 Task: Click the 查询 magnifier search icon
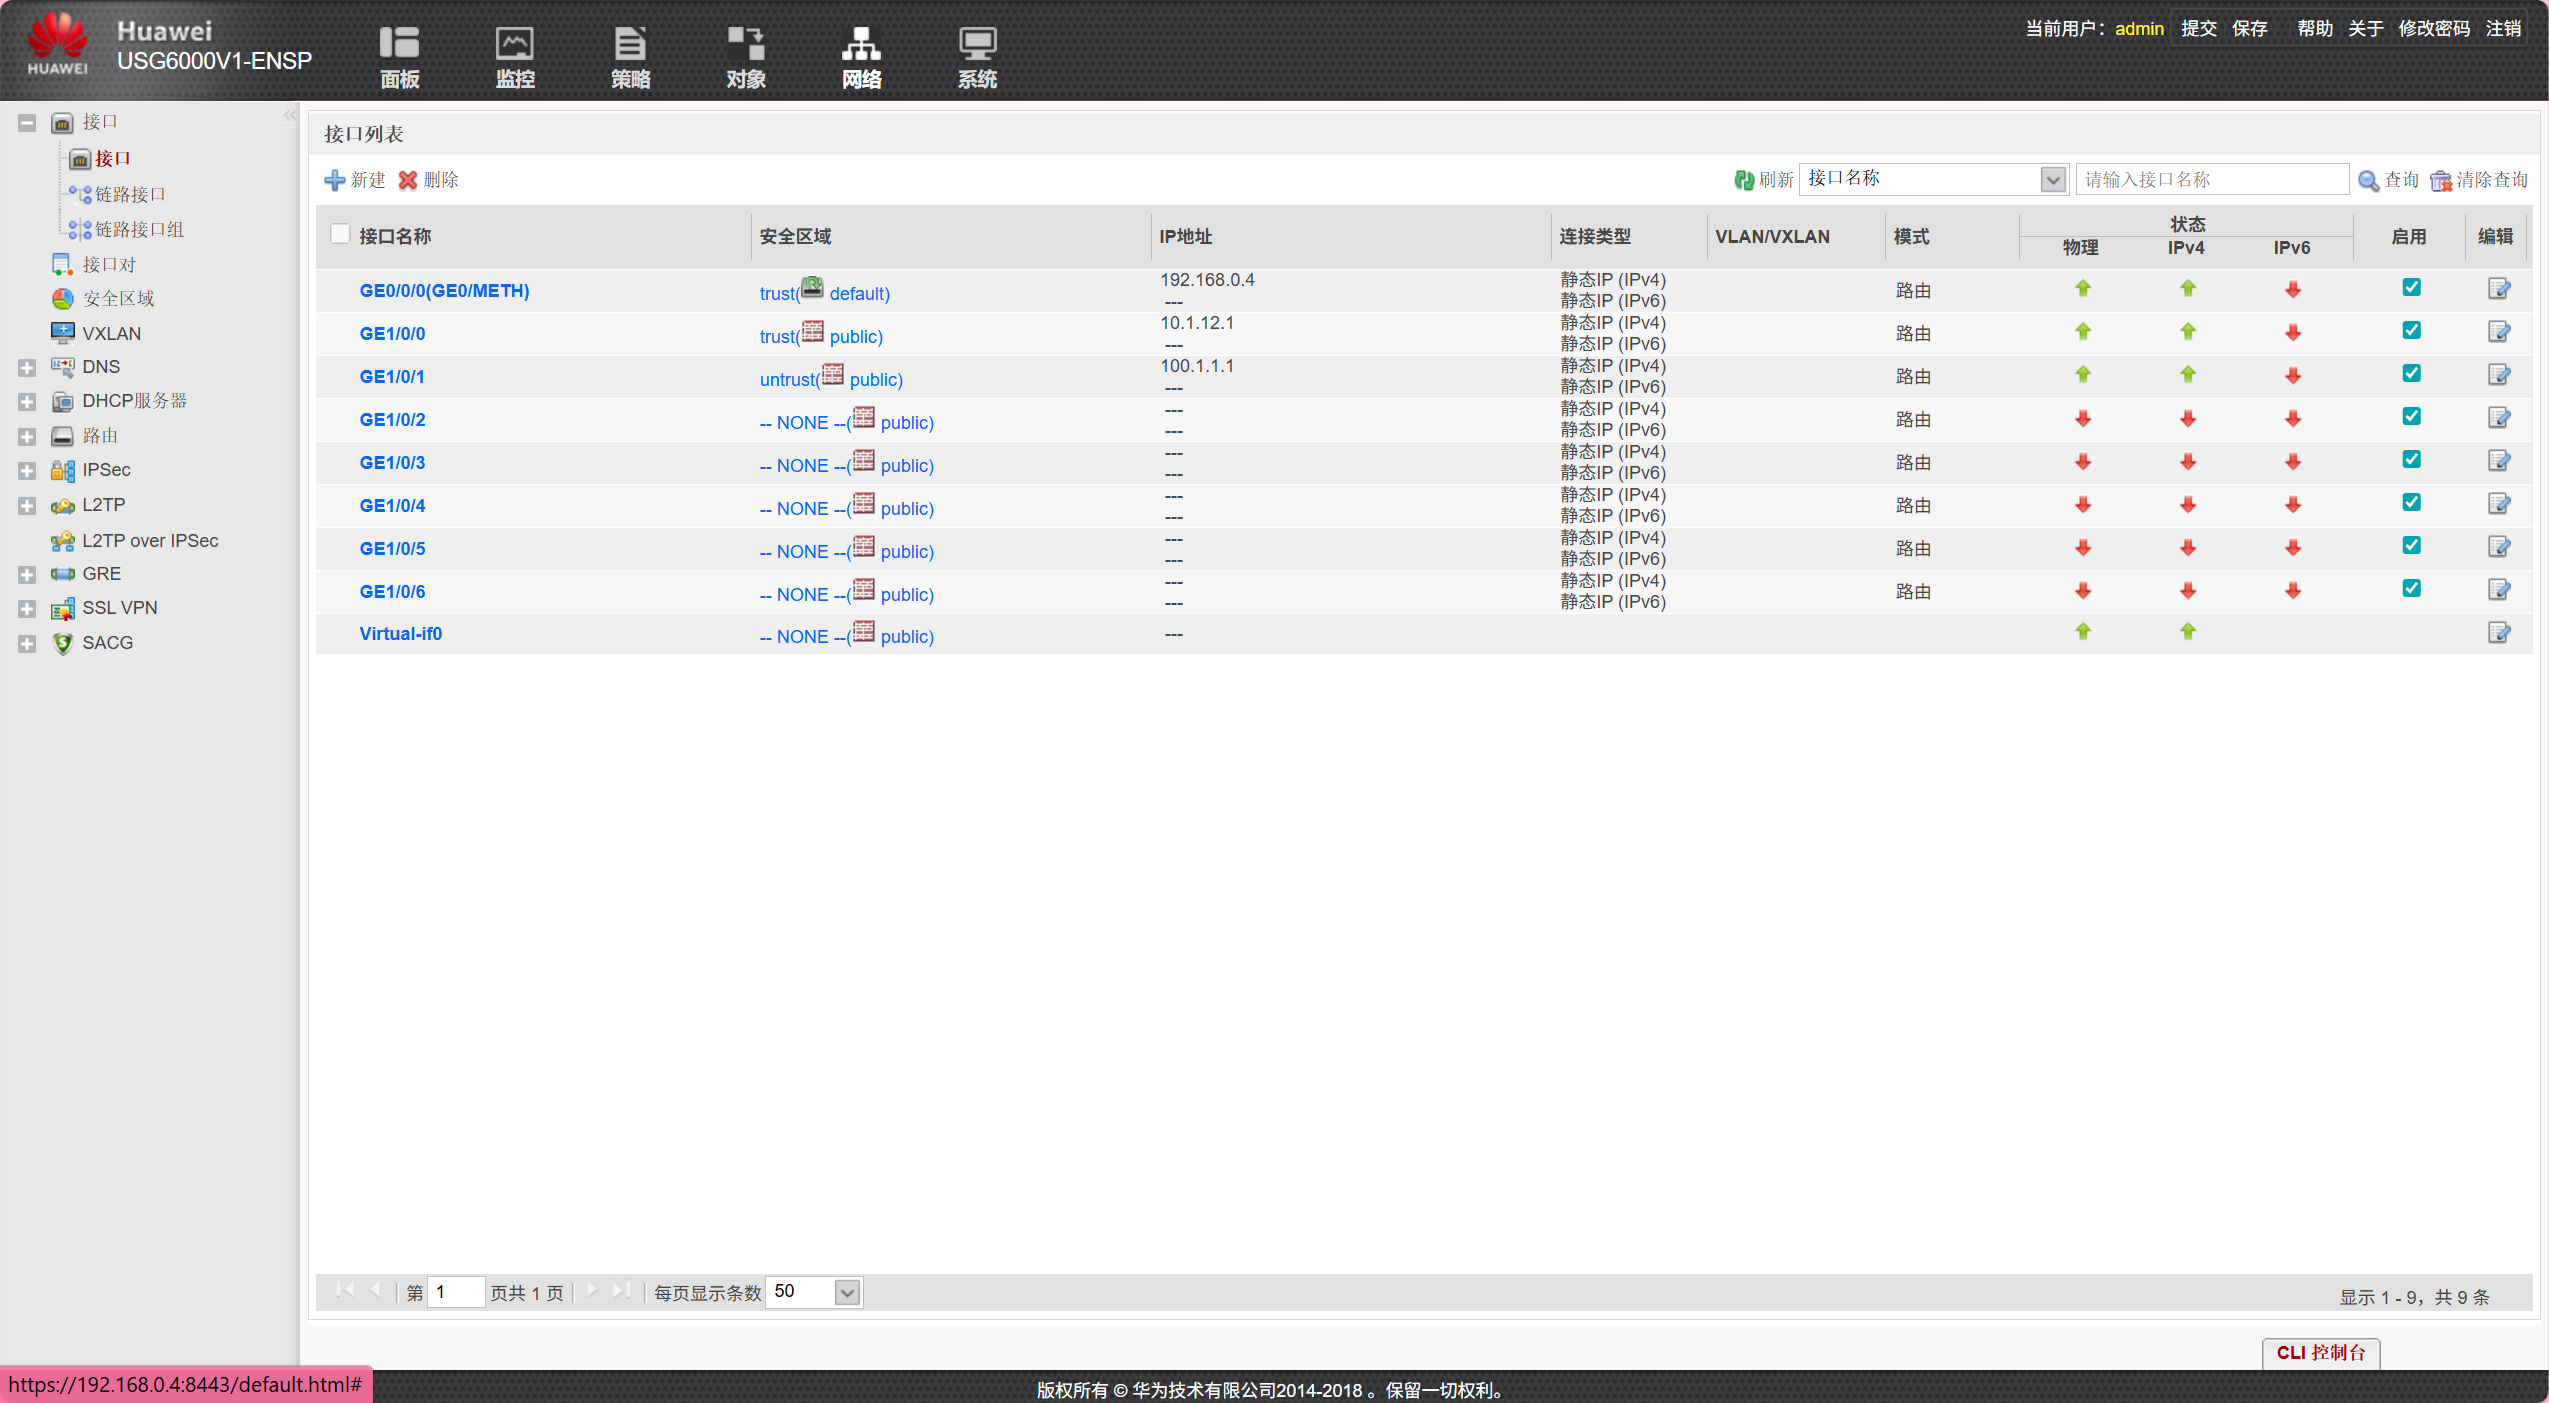coord(2368,180)
